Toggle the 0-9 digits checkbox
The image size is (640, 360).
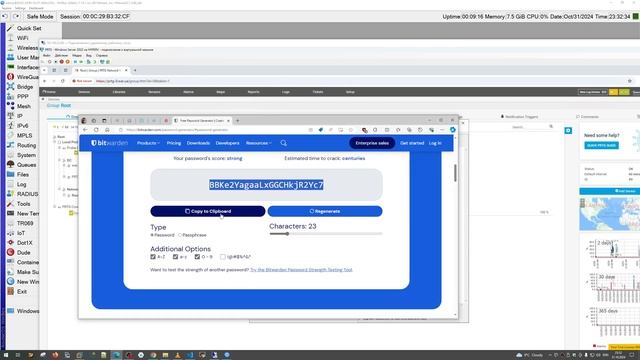197,257
